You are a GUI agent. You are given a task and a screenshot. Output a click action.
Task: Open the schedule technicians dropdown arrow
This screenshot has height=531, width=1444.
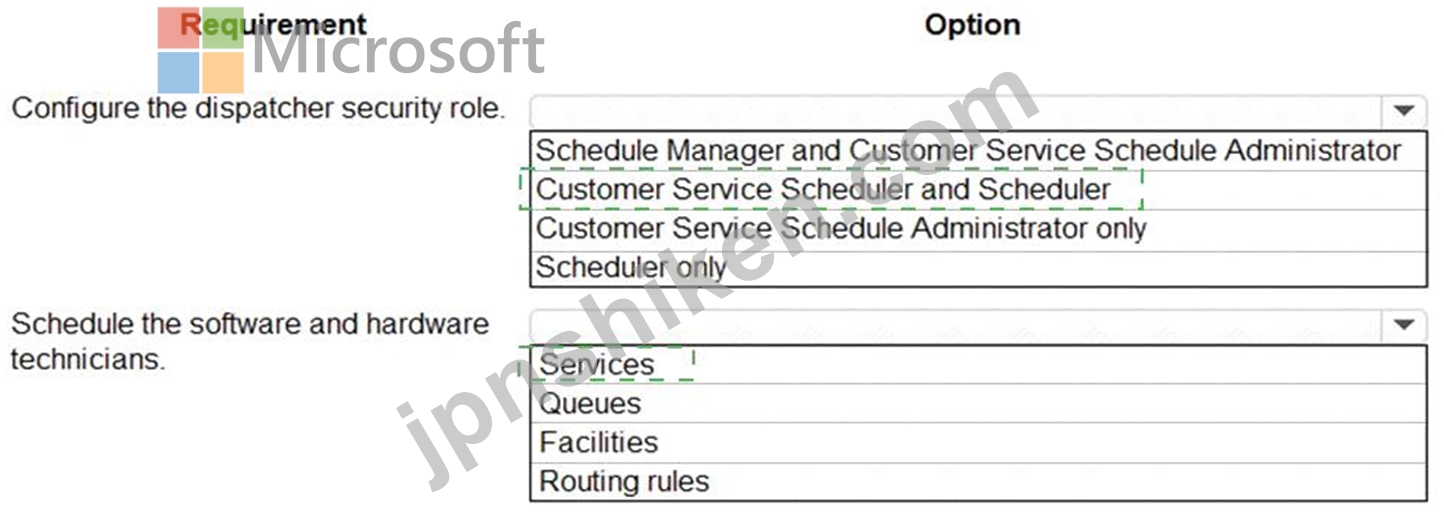click(x=1404, y=325)
